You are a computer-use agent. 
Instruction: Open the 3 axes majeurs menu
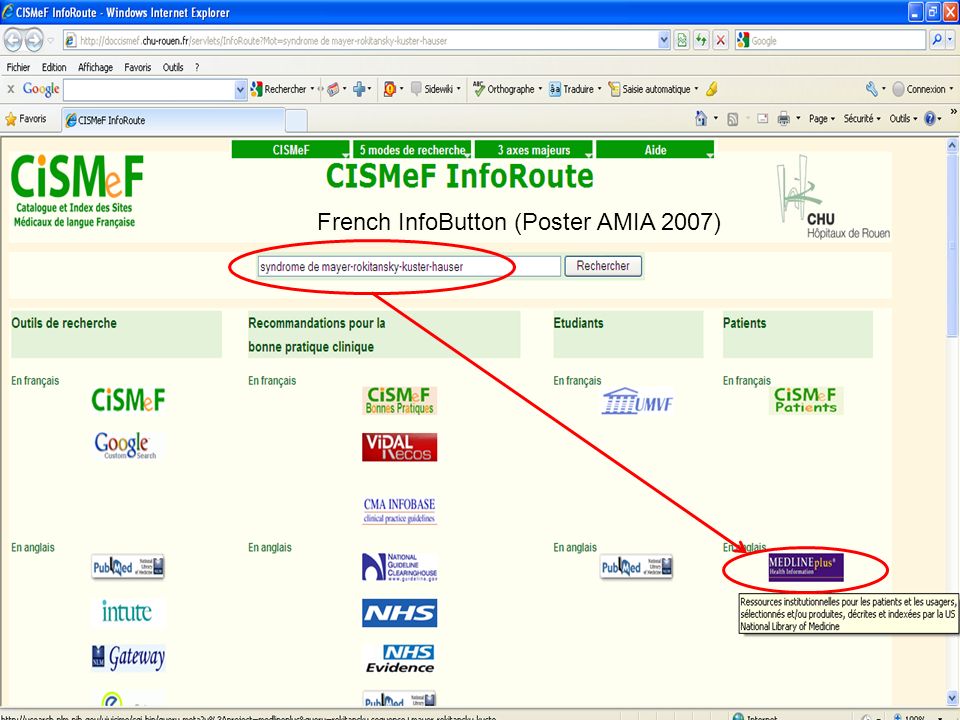533,150
